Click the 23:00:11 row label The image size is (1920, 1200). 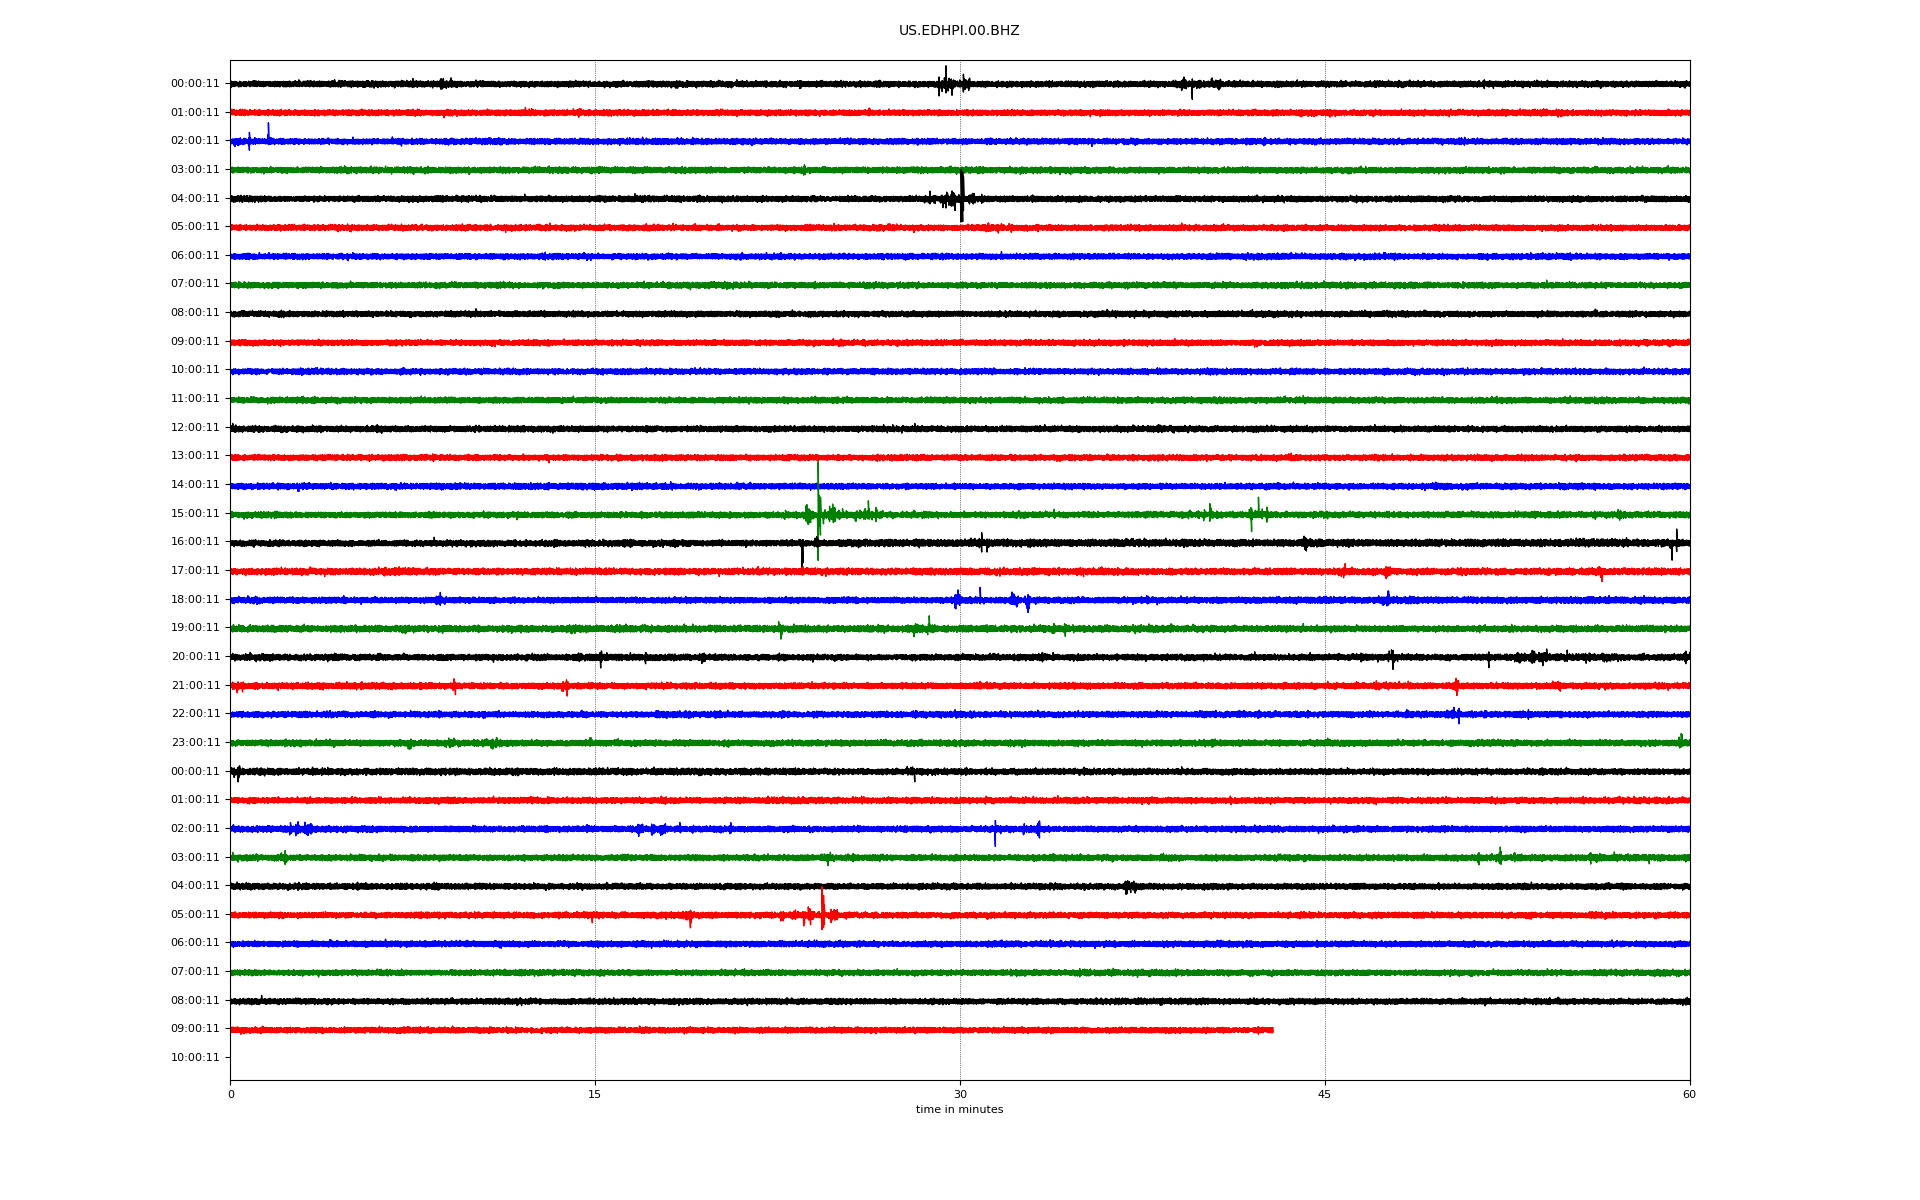[195, 743]
